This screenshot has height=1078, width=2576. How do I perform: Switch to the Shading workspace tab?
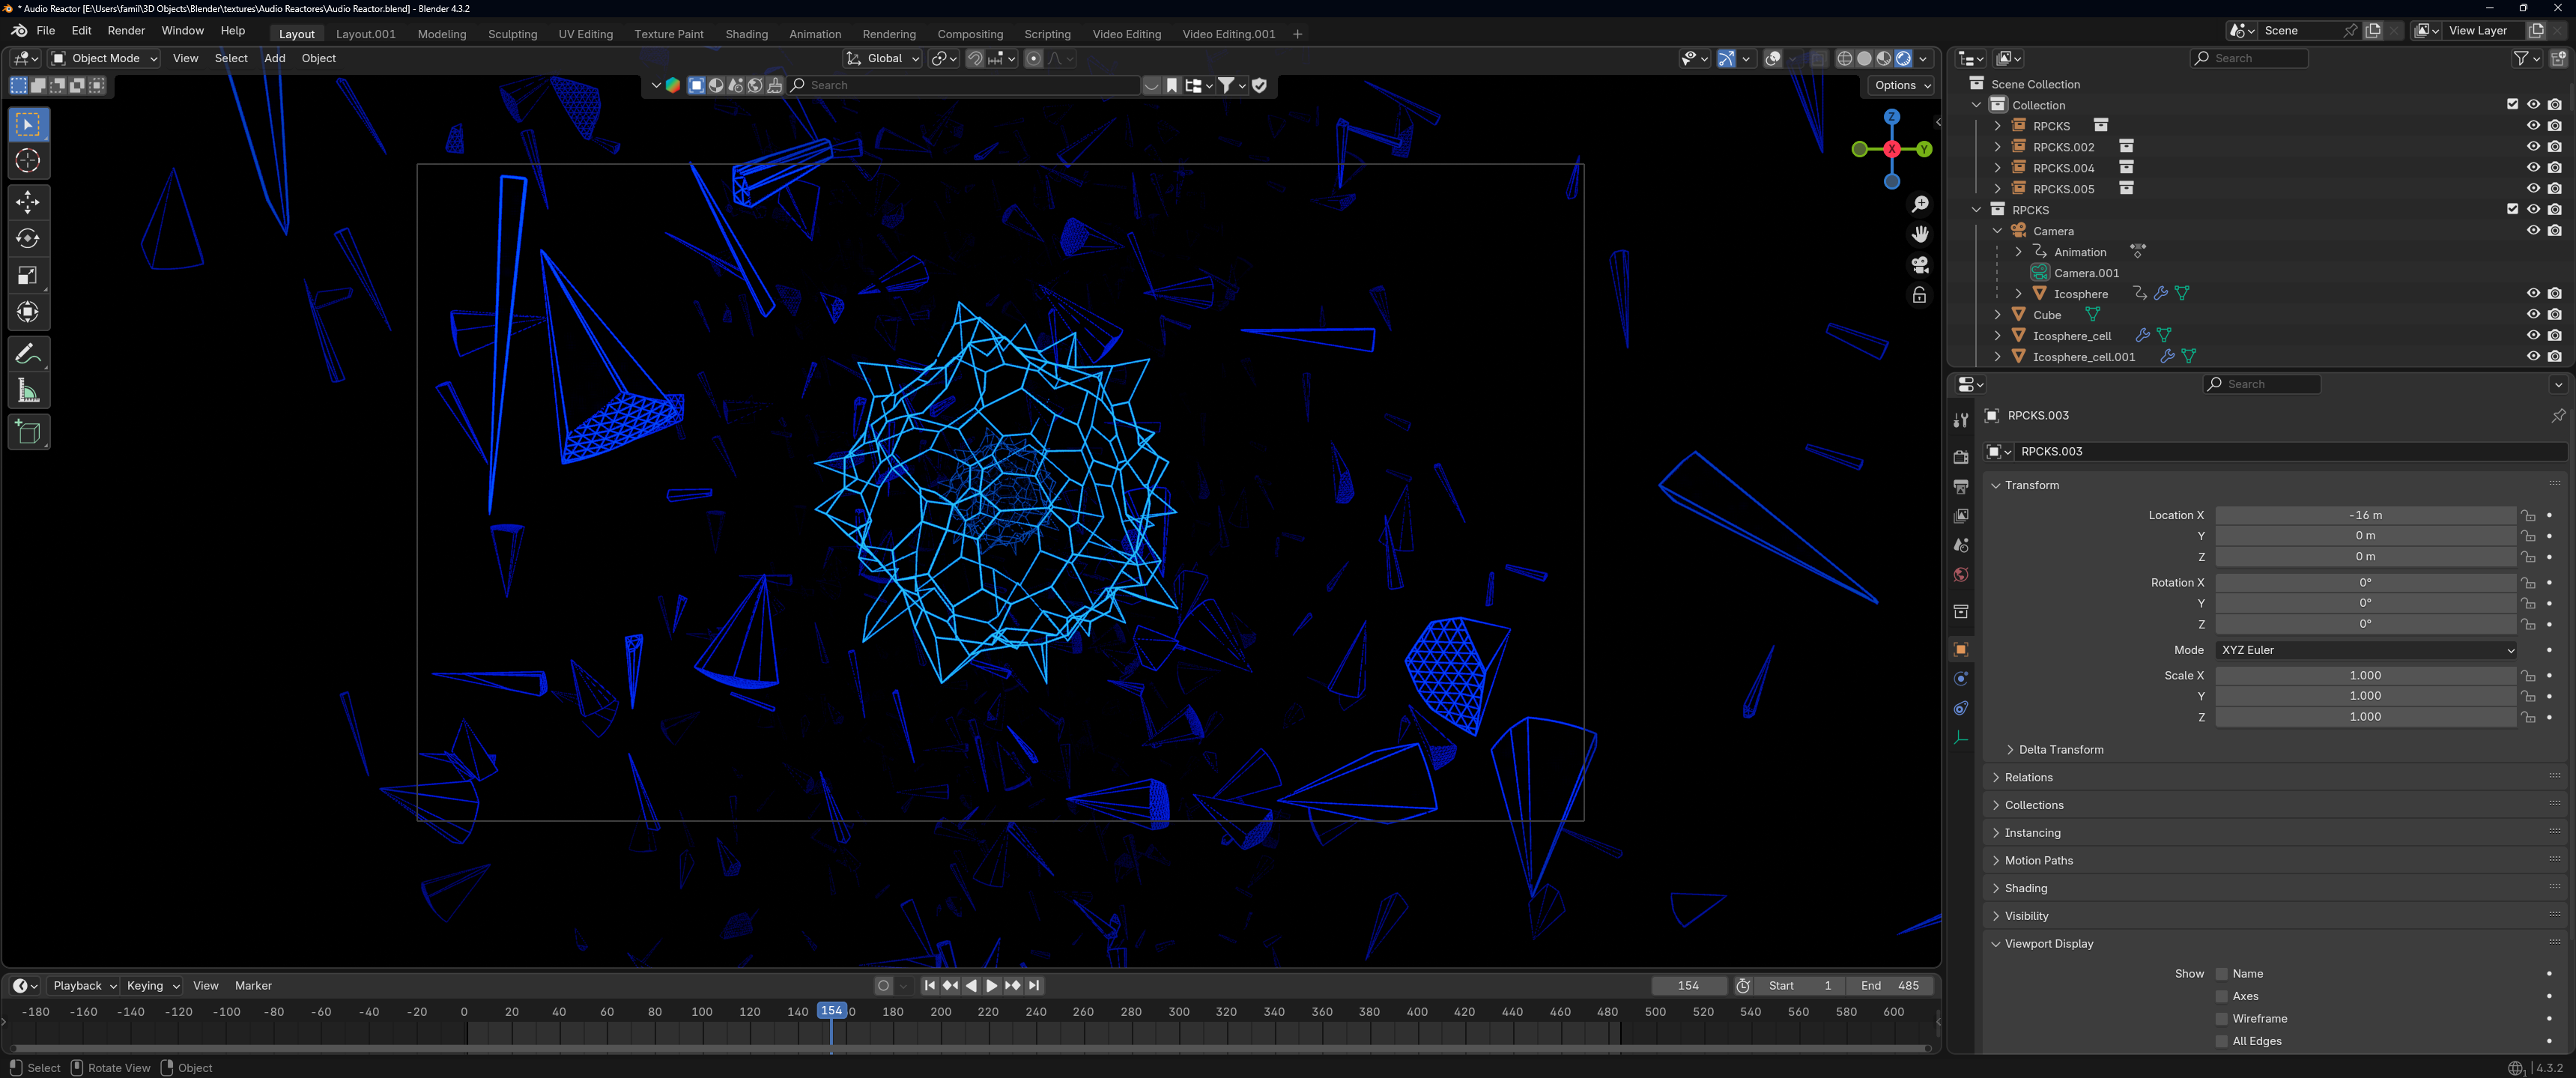[x=746, y=34]
